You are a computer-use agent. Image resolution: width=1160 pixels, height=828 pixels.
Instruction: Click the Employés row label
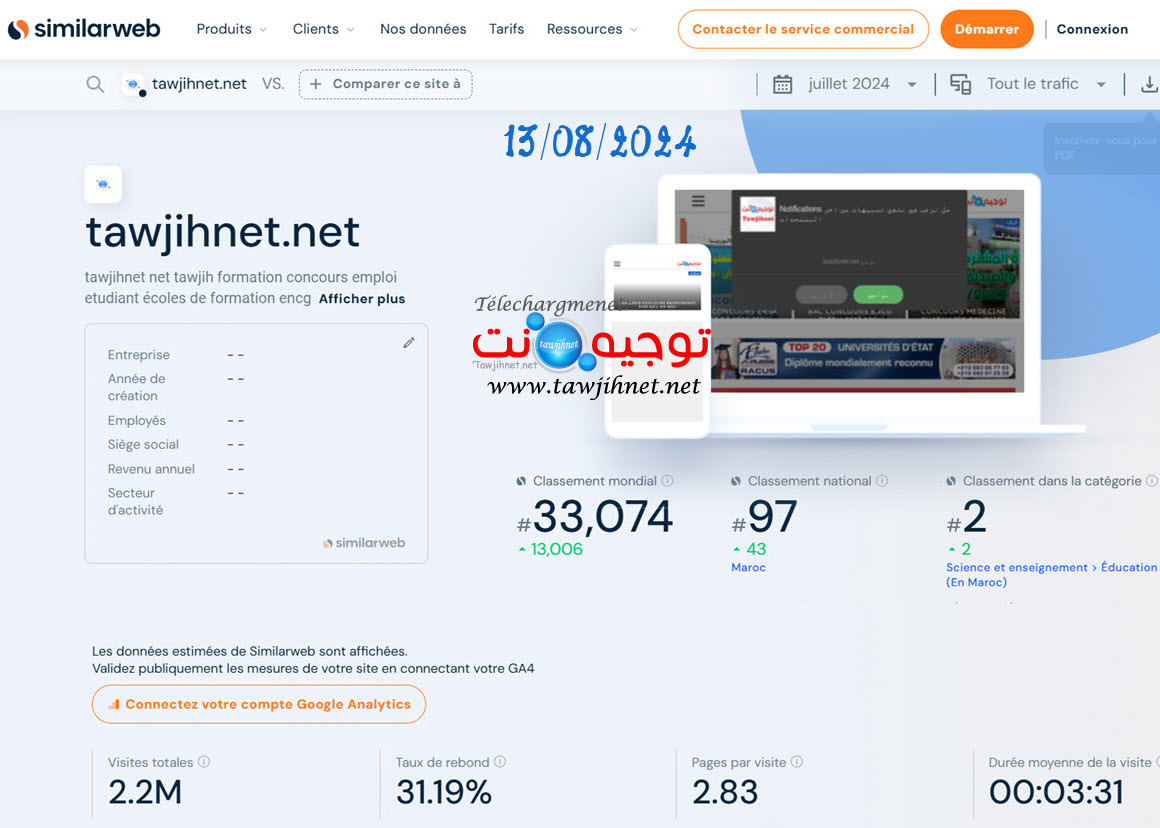tap(136, 420)
